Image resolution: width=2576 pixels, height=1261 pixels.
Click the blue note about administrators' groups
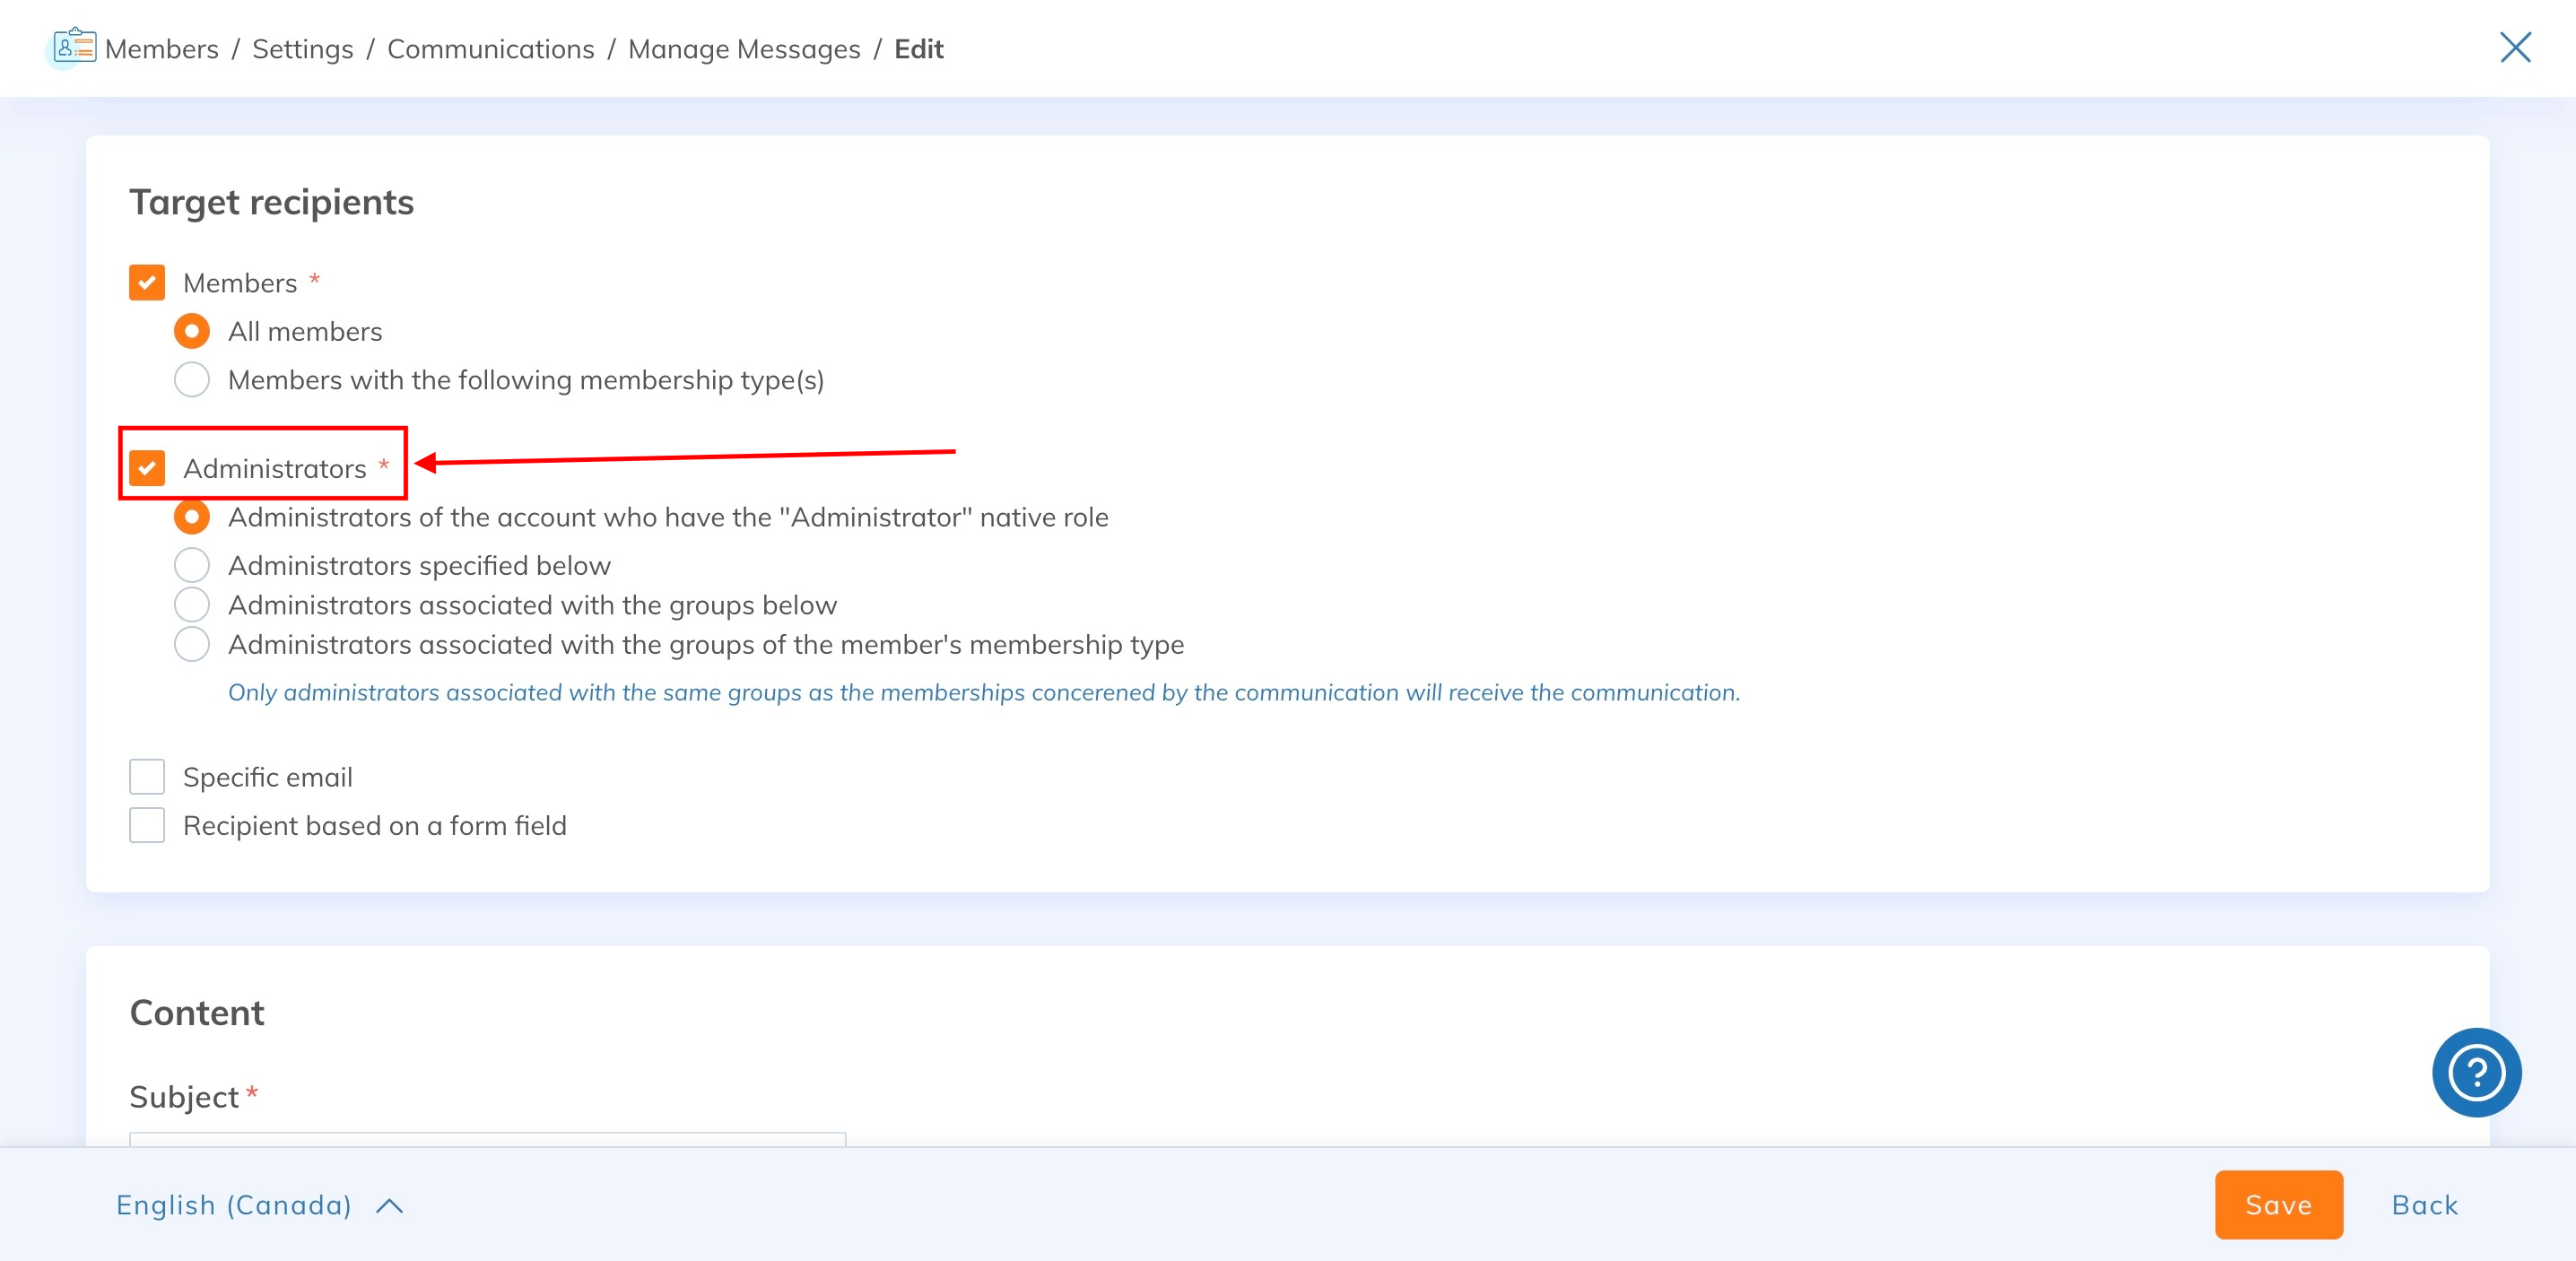pos(984,693)
